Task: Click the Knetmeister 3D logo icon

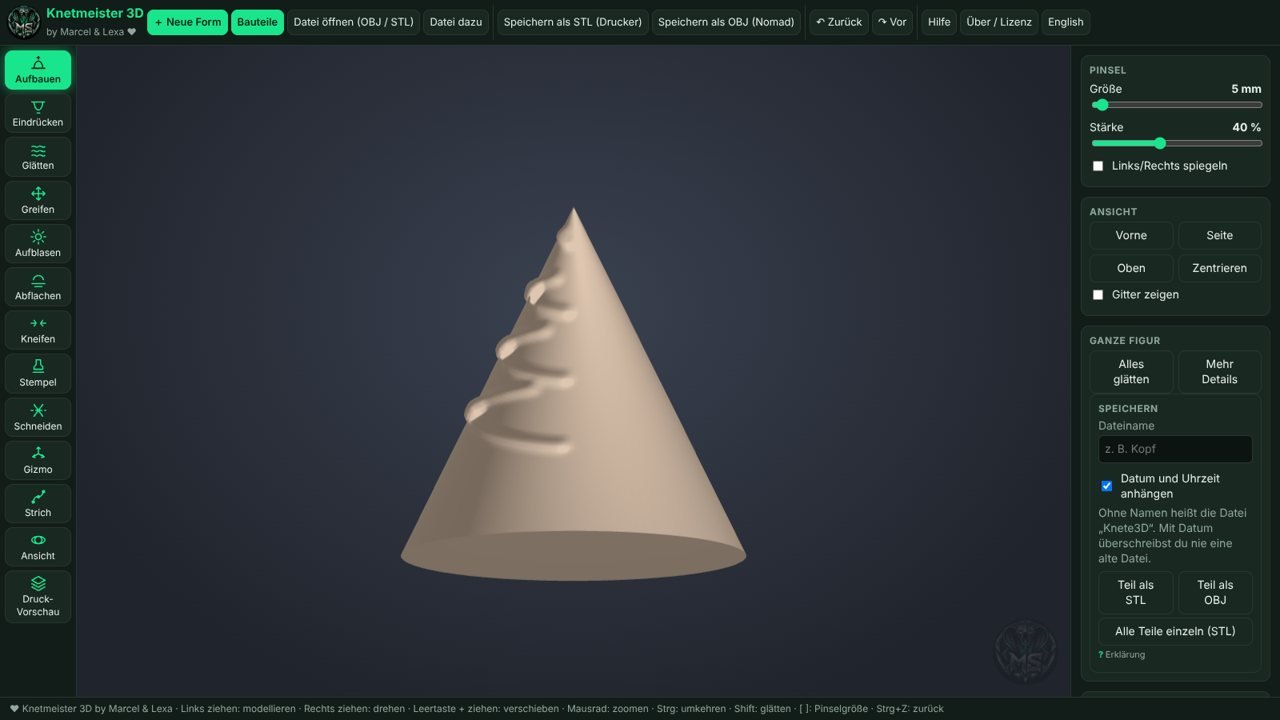Action: (24, 22)
